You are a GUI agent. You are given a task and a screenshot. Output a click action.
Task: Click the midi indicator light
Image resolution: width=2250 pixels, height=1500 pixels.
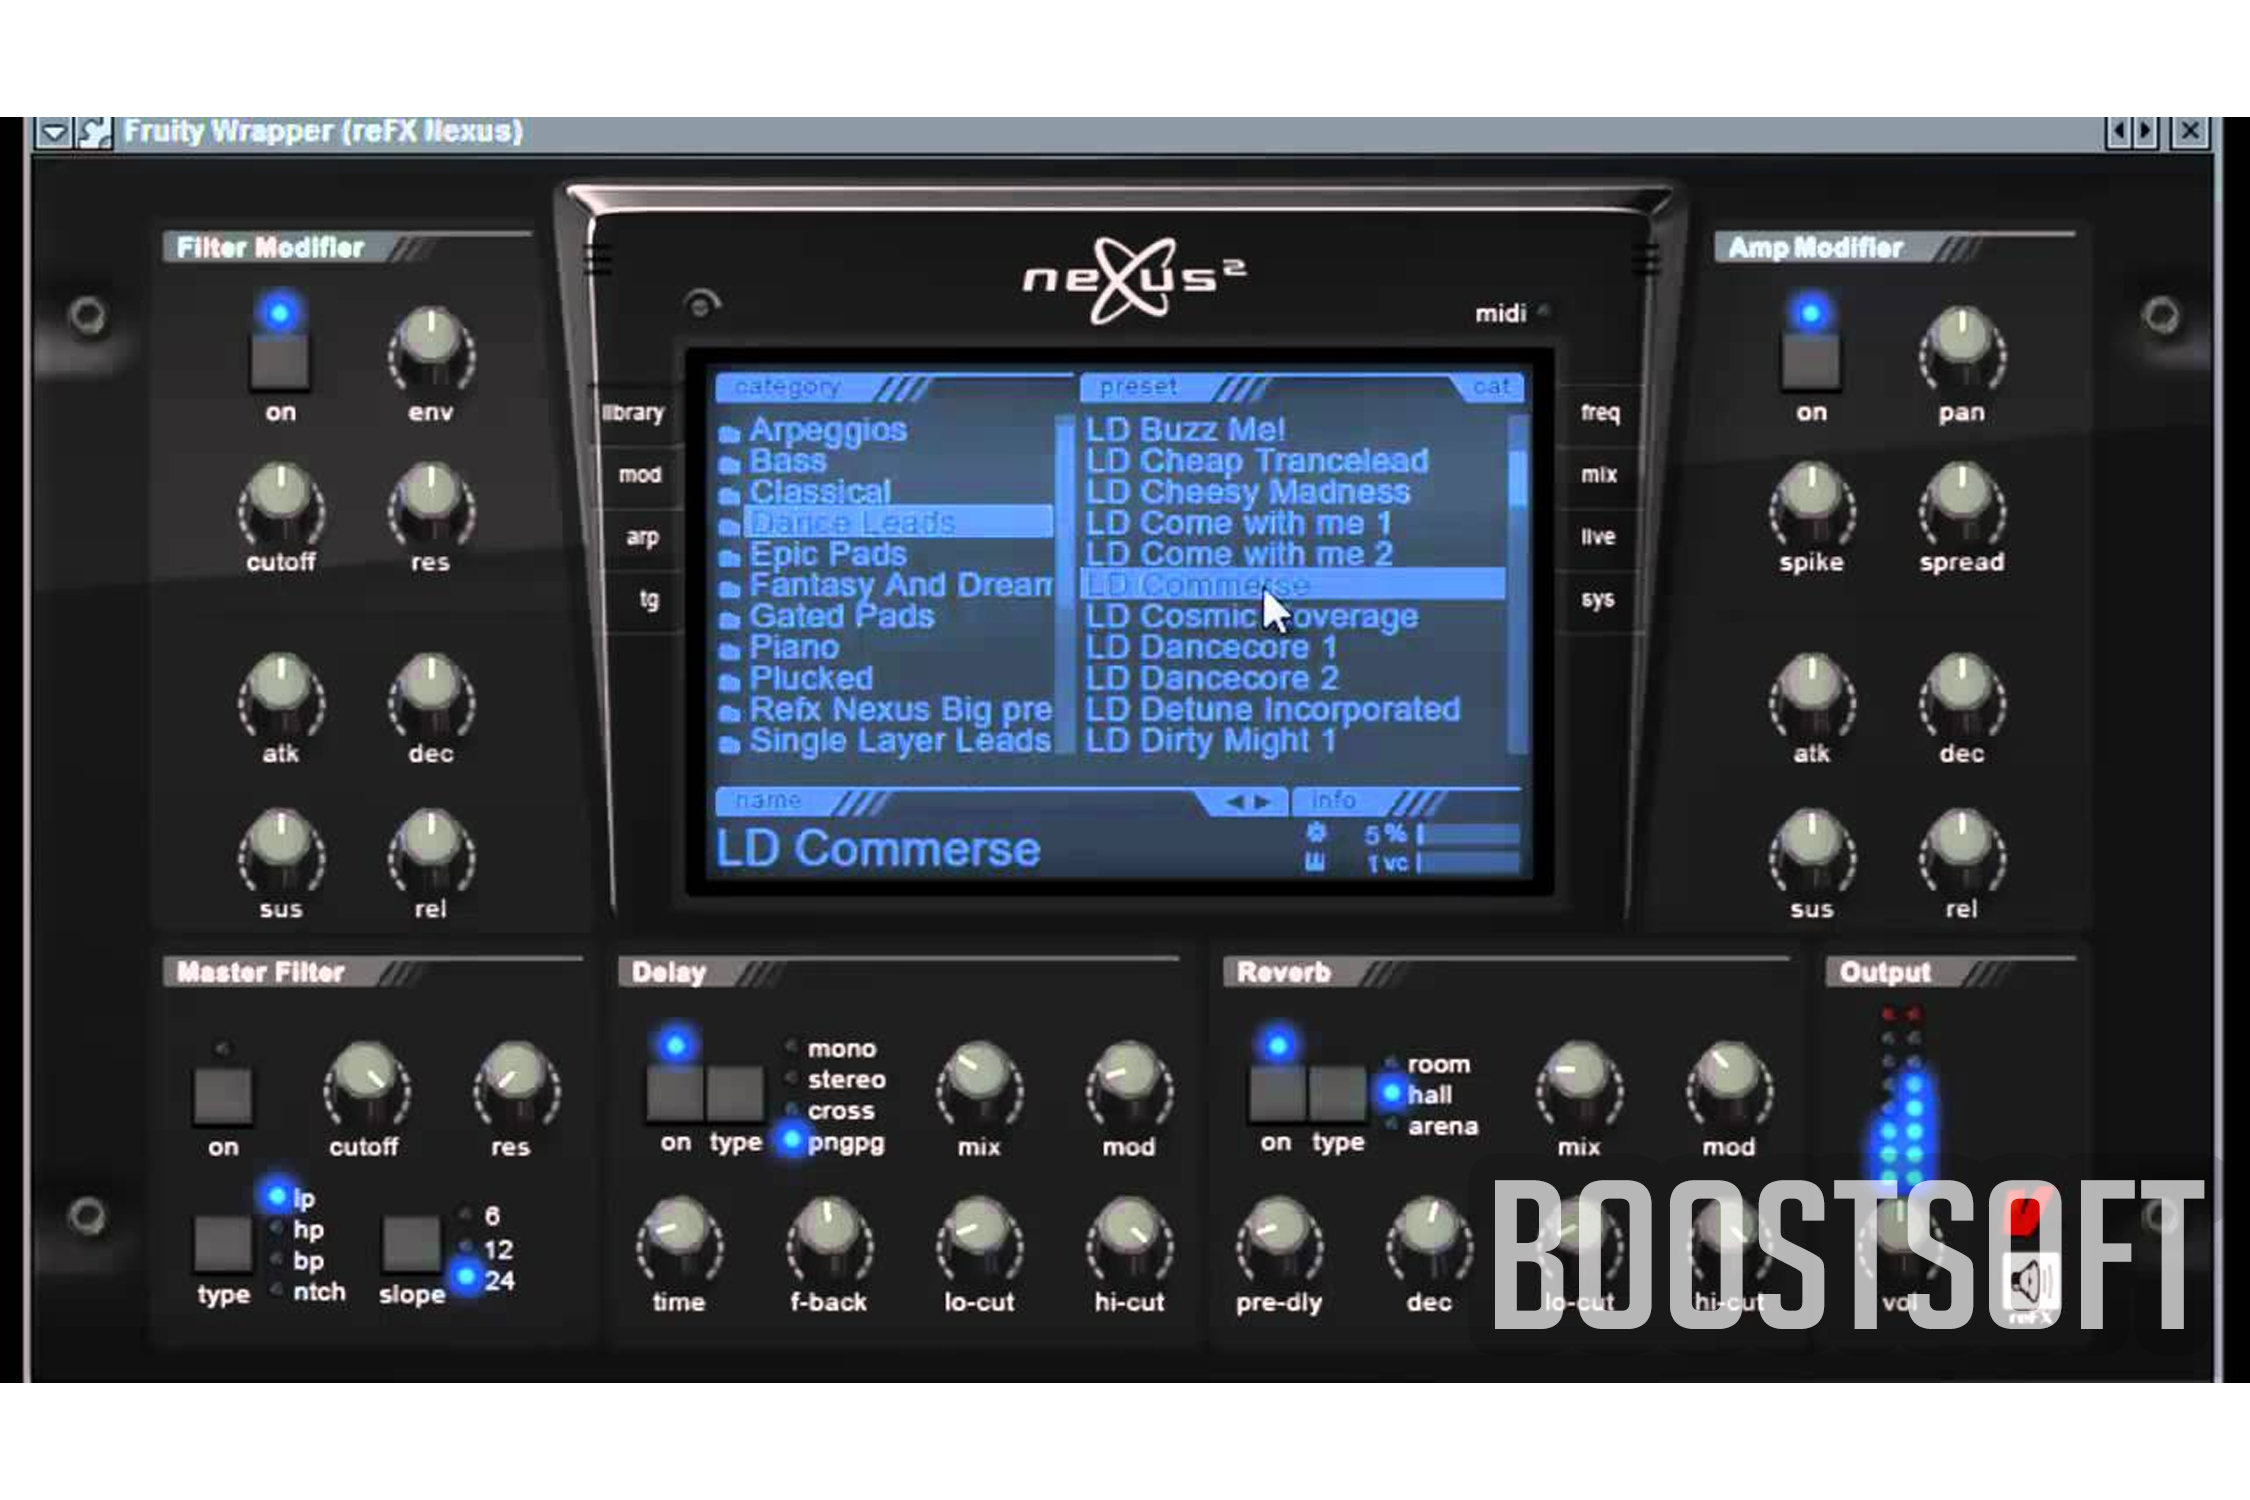pyautogui.click(x=1544, y=311)
